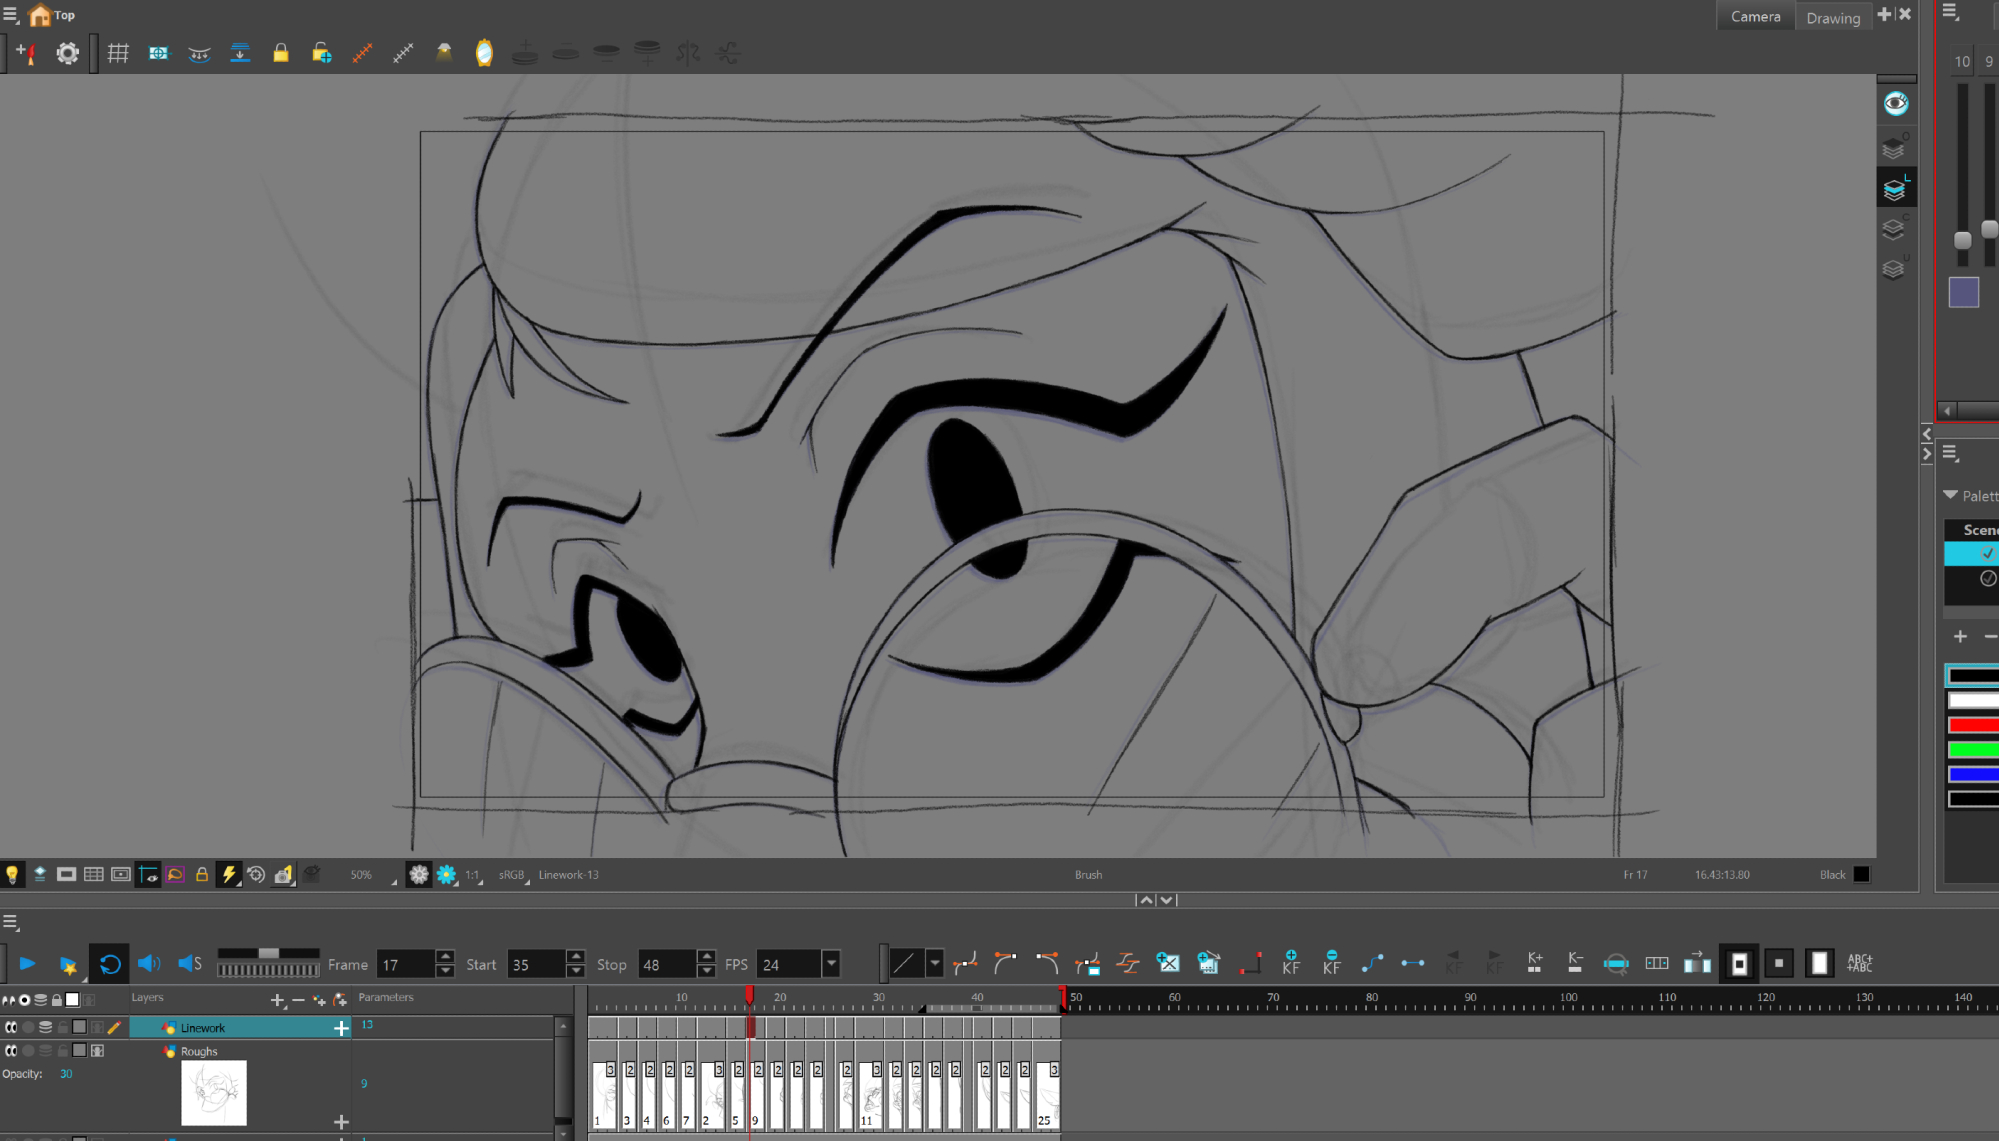Select the red color swatch
This screenshot has height=1141, width=1999.
(1972, 725)
